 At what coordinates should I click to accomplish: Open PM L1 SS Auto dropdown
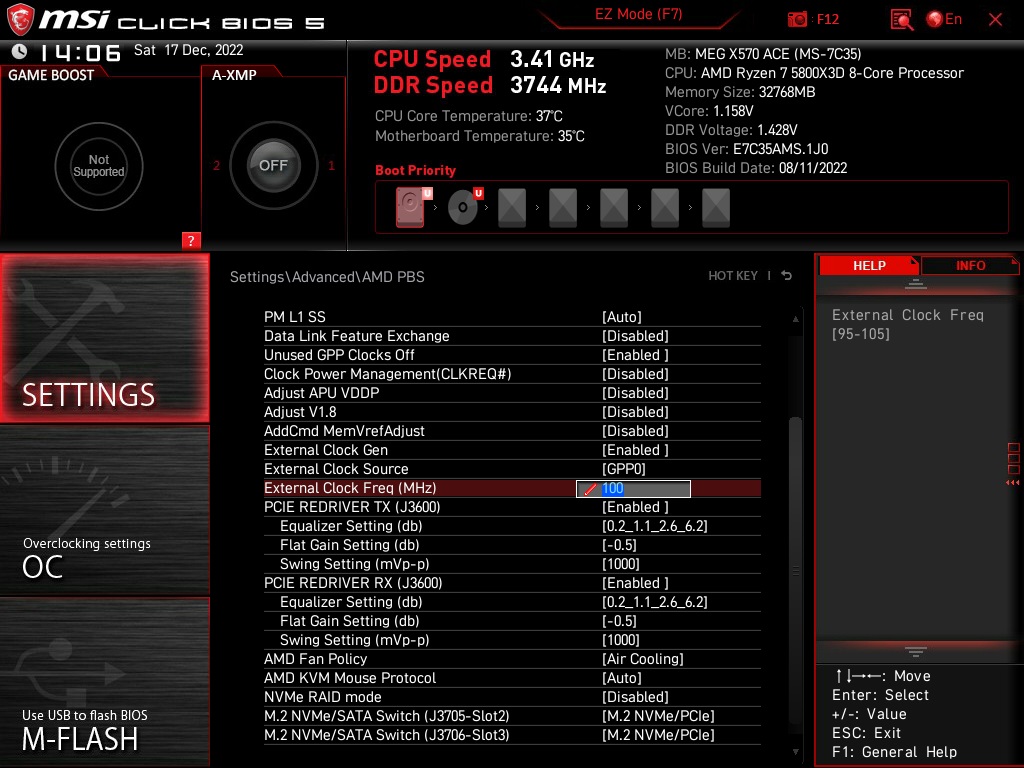[622, 317]
